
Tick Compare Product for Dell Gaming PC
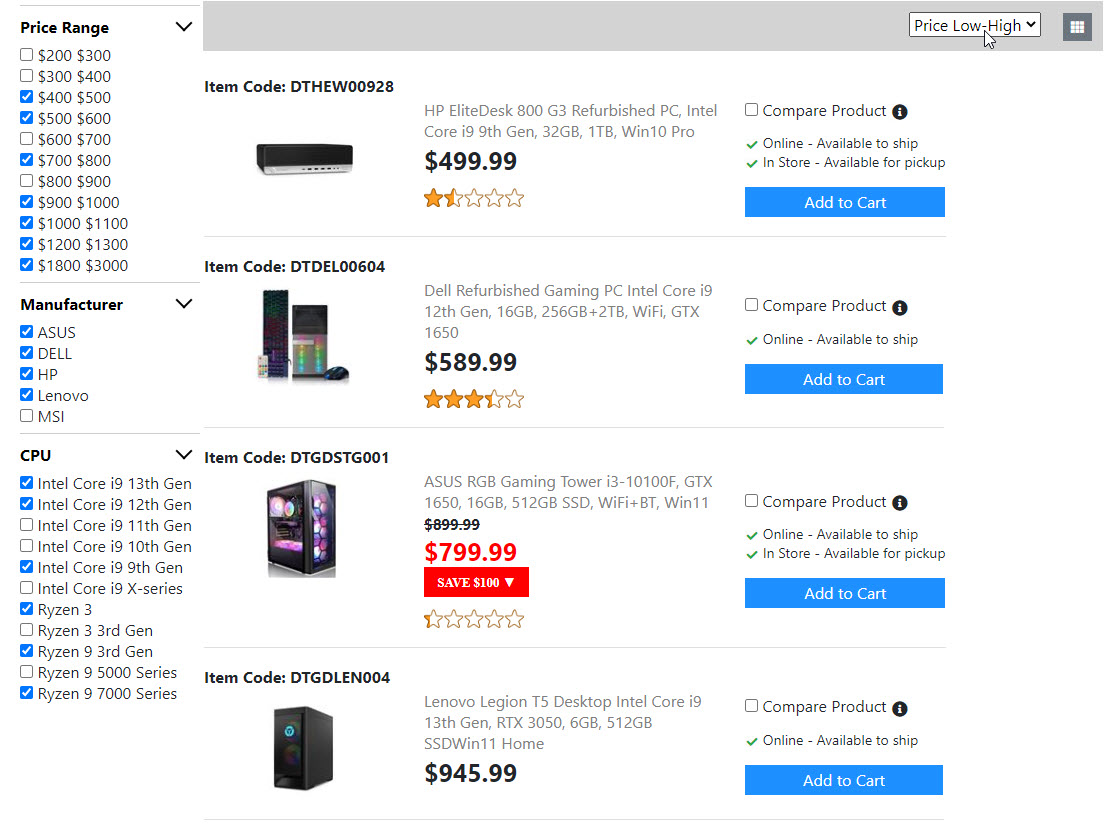click(x=752, y=305)
